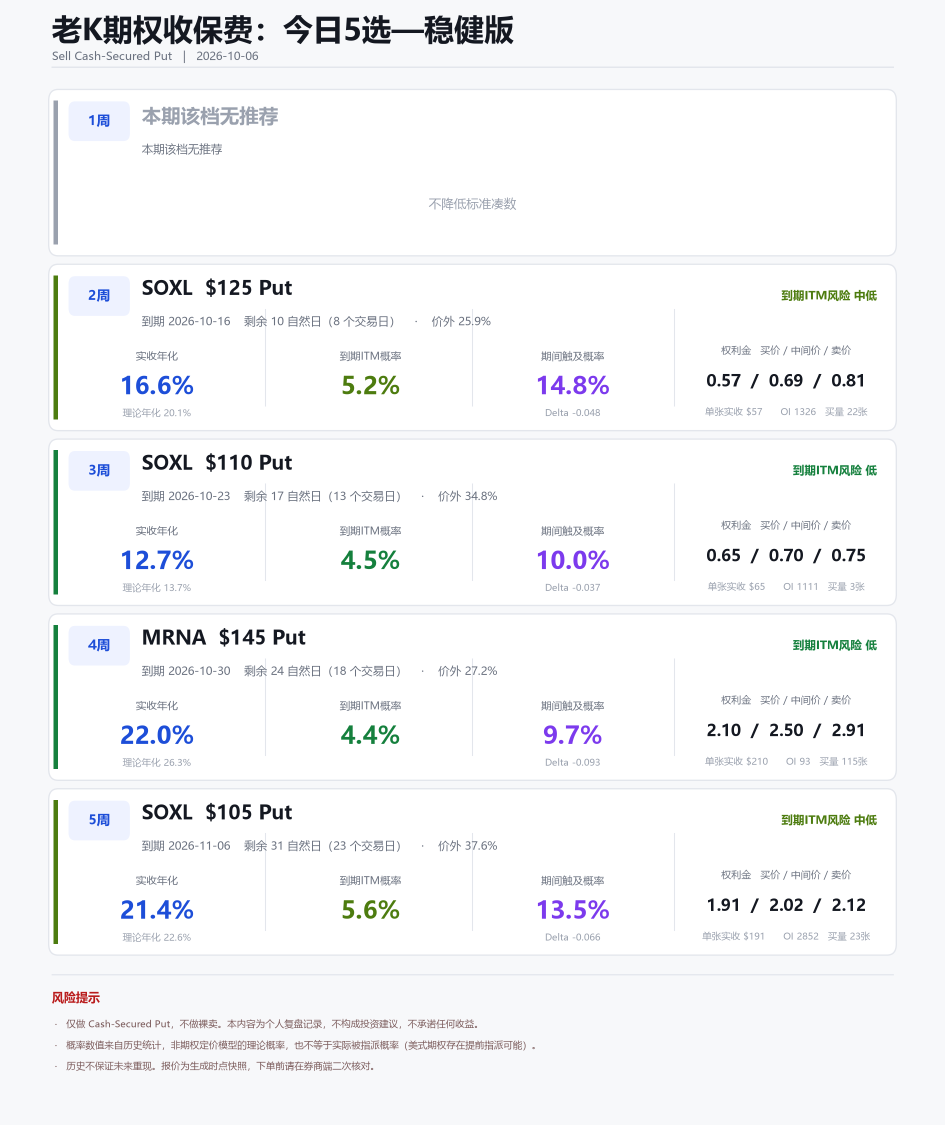This screenshot has height=1125, width=945.
Task: Click the Sell Cash-Secured Put subtitle
Action: [x=112, y=56]
